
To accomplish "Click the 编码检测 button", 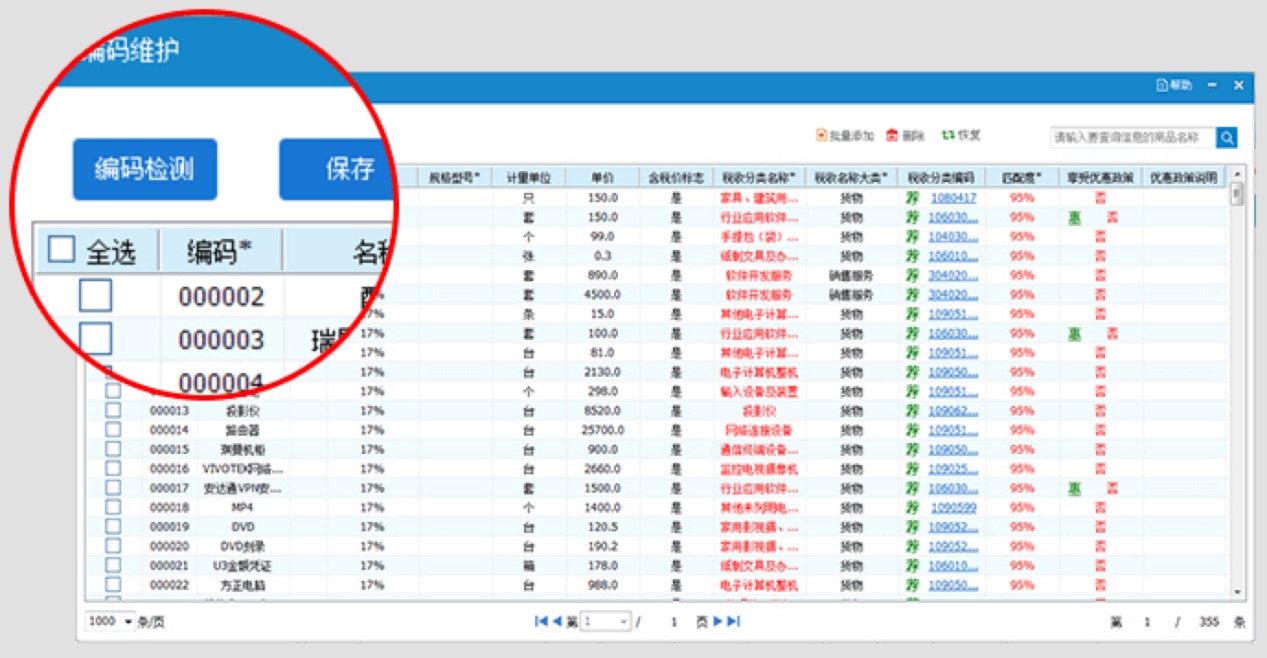I will point(144,169).
